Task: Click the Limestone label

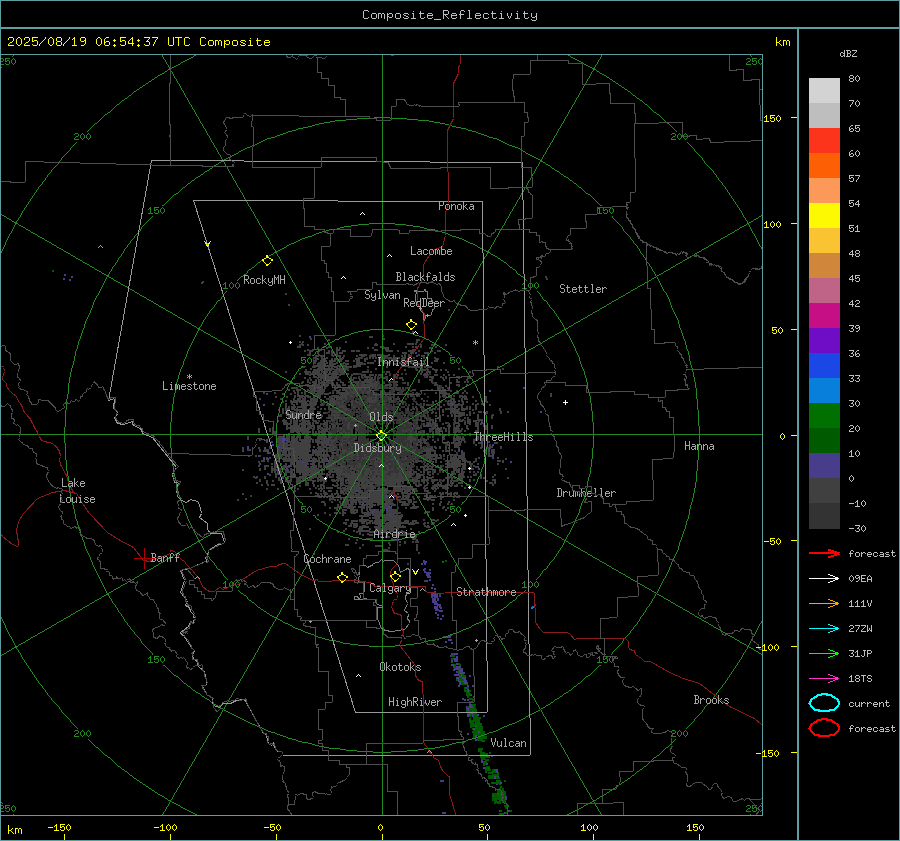Action: coord(189,386)
